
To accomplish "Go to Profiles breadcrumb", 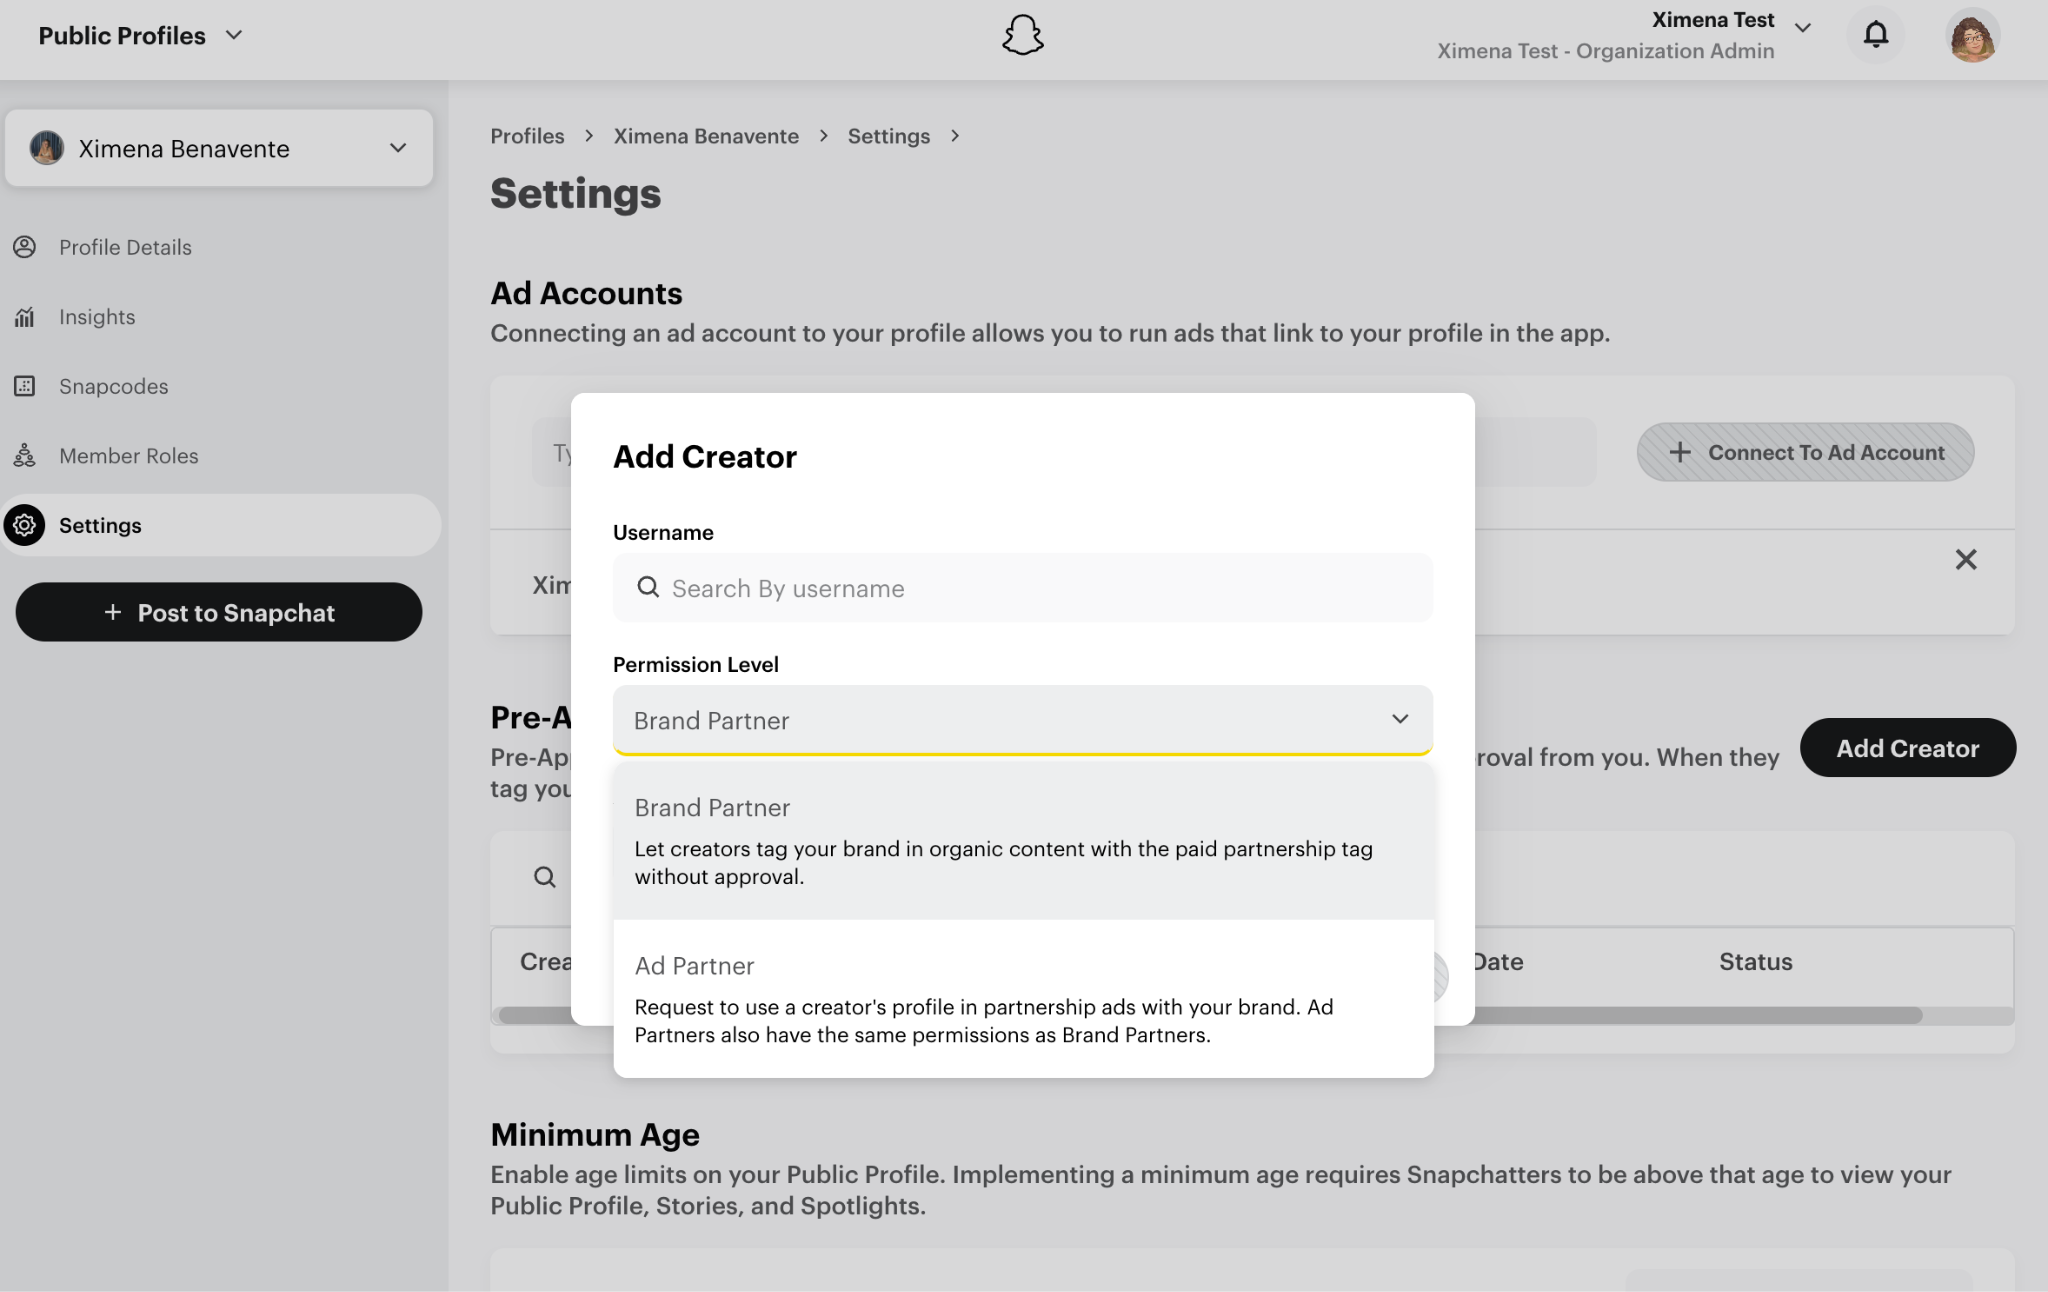I will pos(527,136).
